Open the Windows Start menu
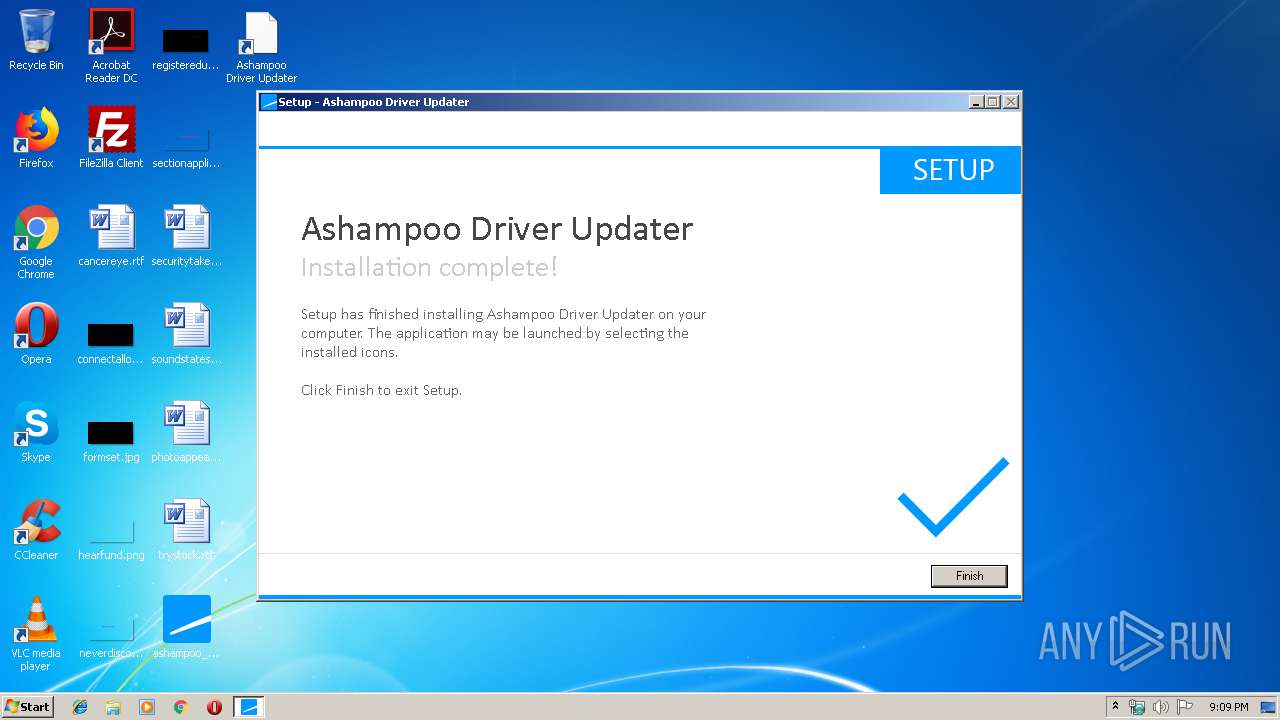The height and width of the screenshot is (720, 1280). click(28, 707)
